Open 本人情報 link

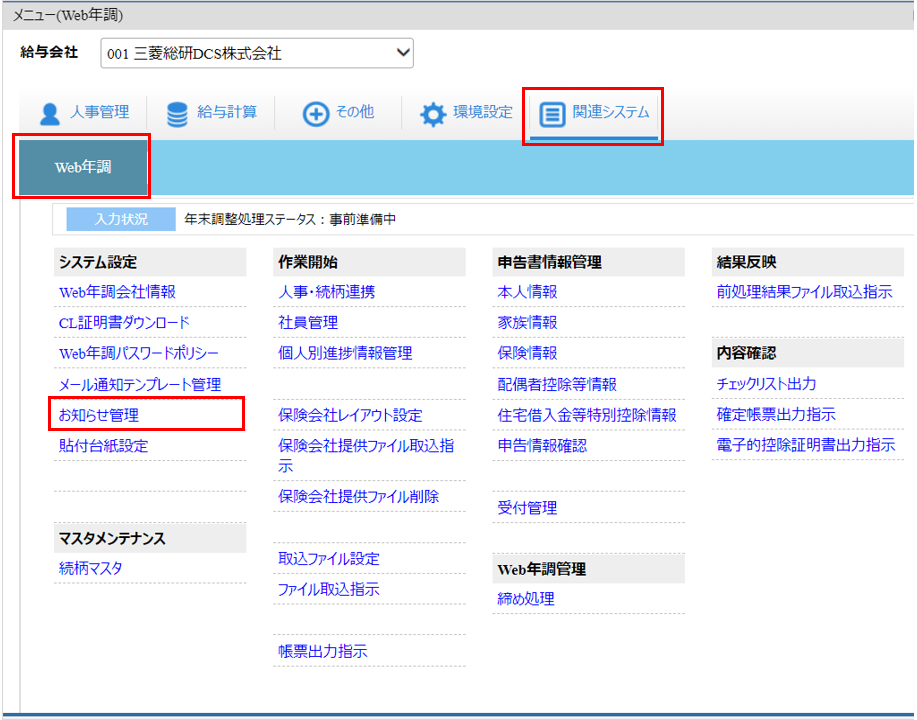(528, 292)
